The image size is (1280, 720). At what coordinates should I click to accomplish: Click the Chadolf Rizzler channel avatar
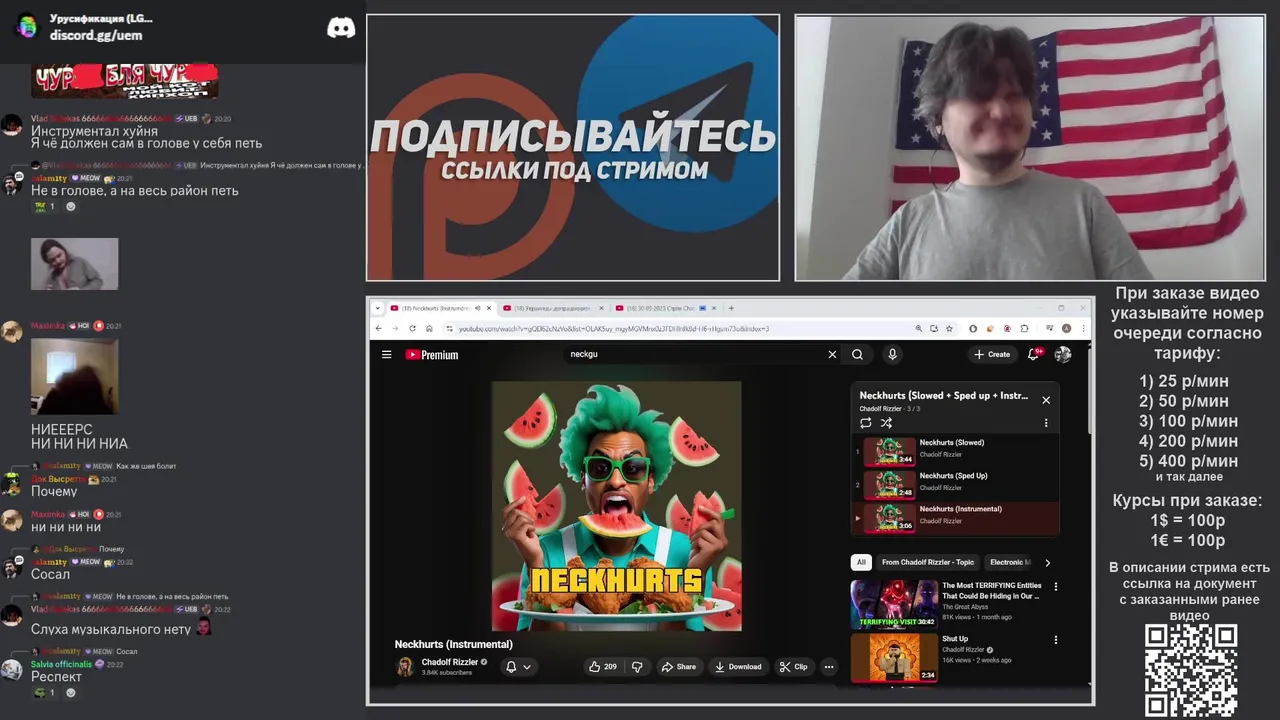[x=405, y=667]
